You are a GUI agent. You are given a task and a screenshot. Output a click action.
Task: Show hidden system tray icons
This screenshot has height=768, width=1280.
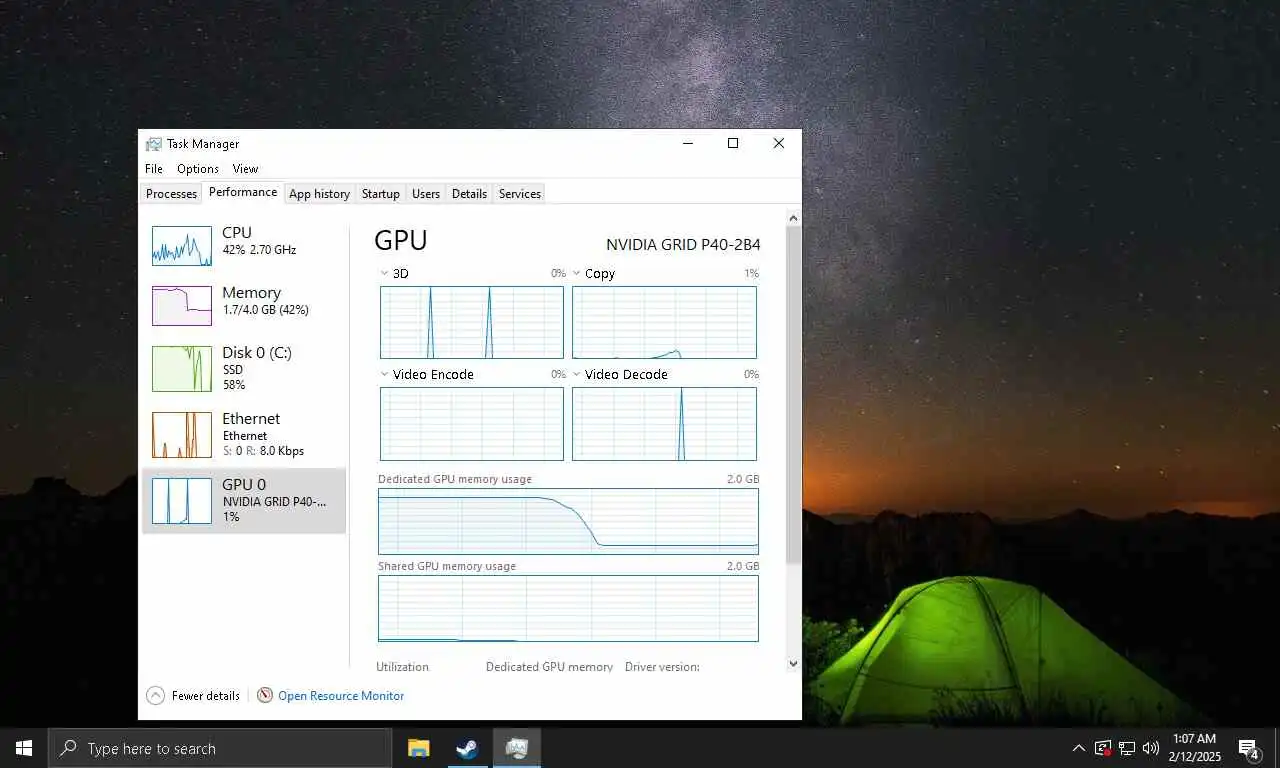pyautogui.click(x=1078, y=748)
